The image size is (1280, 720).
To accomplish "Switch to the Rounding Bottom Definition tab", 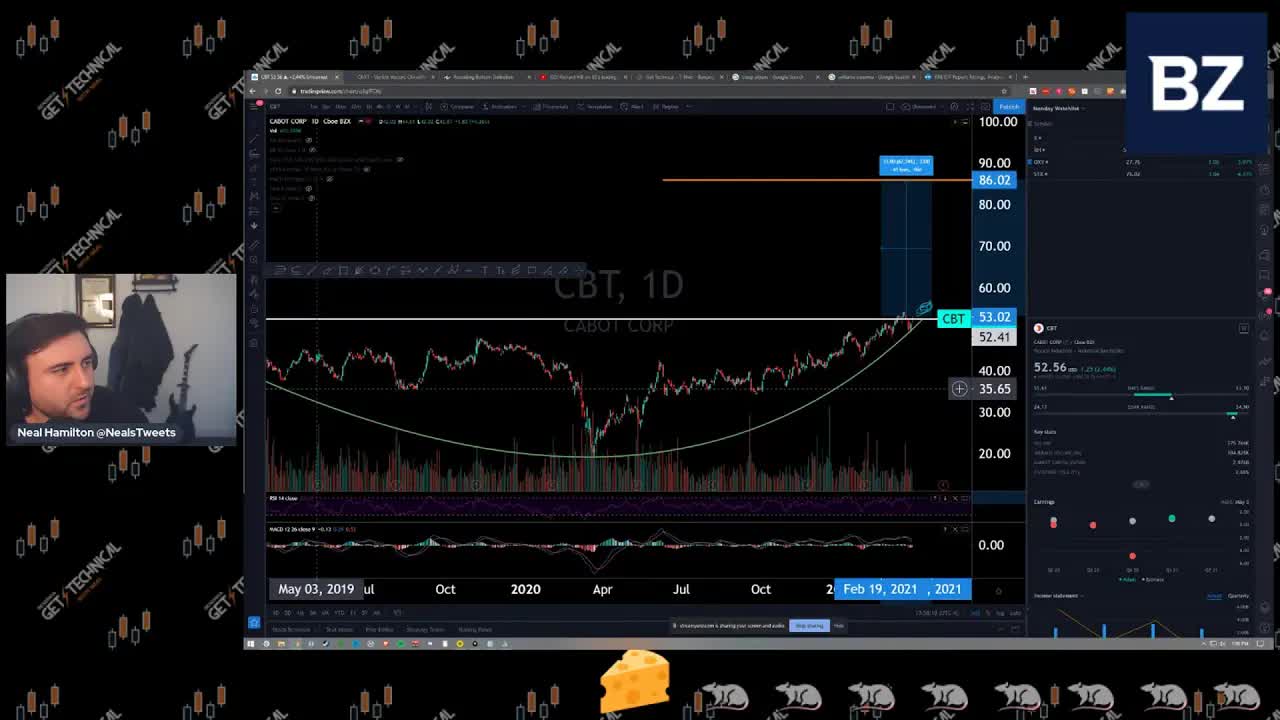I will click(x=484, y=77).
